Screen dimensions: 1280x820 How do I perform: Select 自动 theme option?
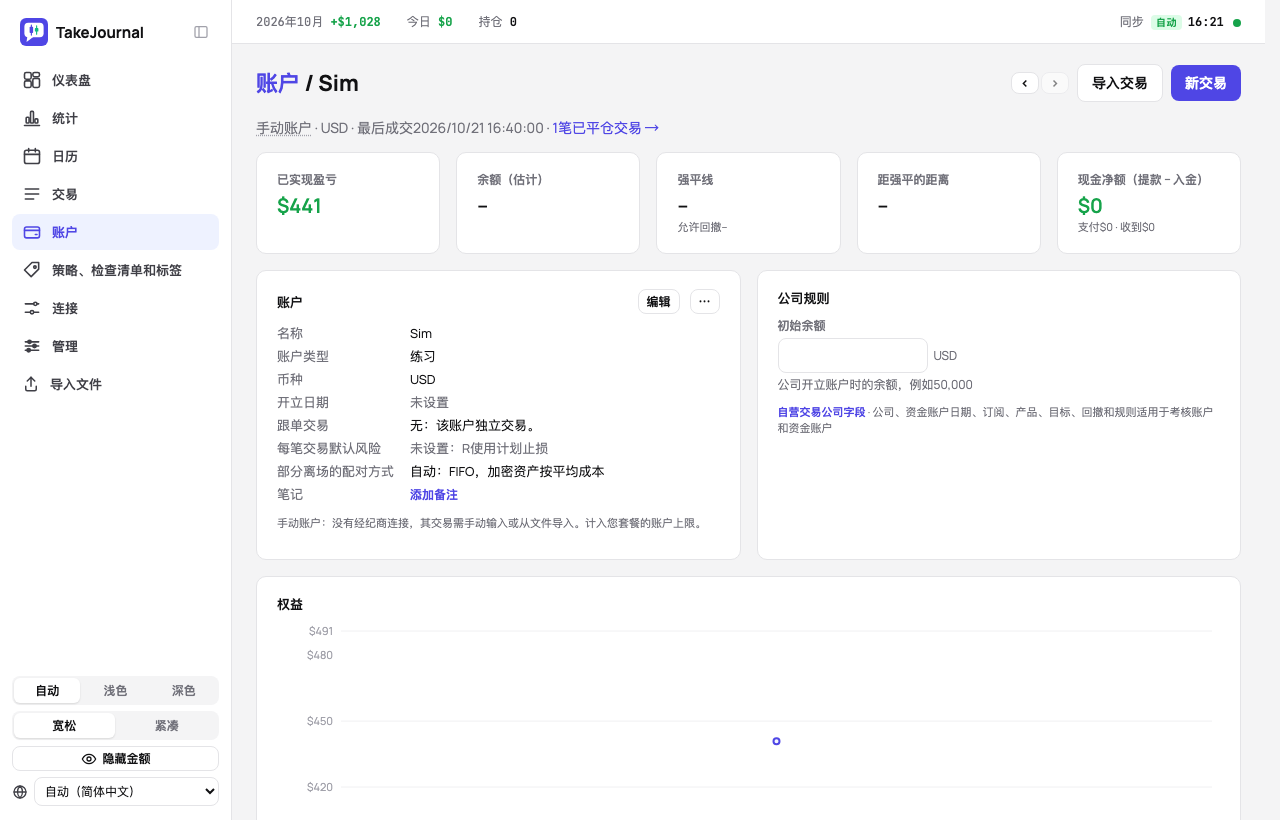click(47, 691)
